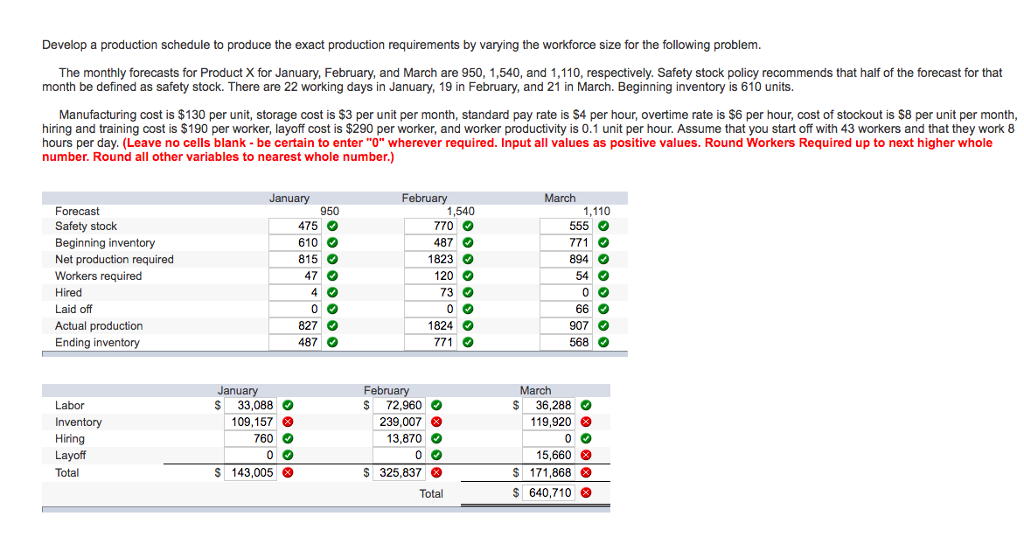
Task: Select the January Workers required field 47
Action: click(x=295, y=276)
